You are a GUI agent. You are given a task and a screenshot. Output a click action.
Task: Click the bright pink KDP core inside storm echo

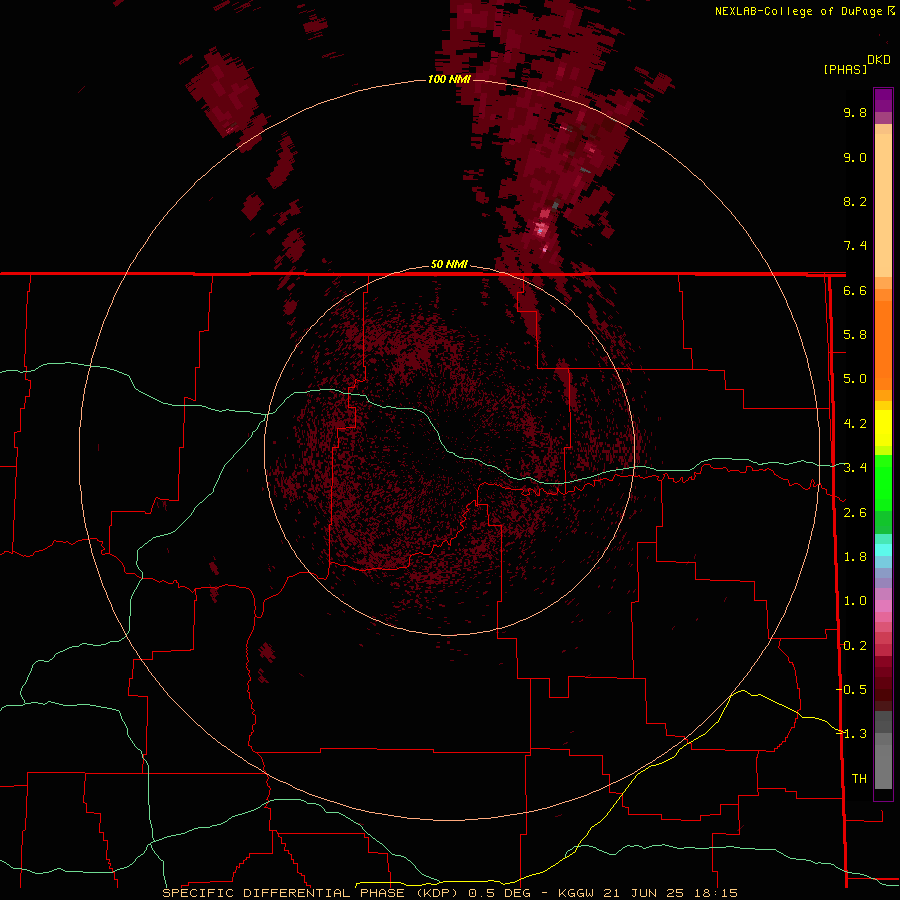[x=540, y=230]
